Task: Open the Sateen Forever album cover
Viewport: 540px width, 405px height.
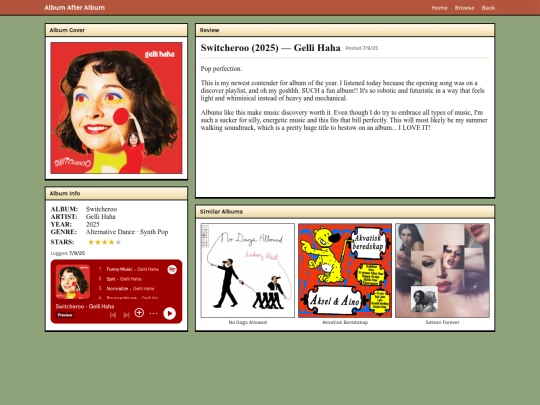Action: point(442,270)
